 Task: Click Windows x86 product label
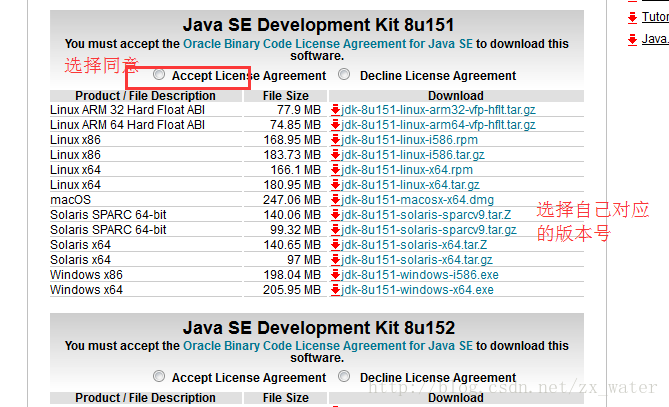click(86, 275)
